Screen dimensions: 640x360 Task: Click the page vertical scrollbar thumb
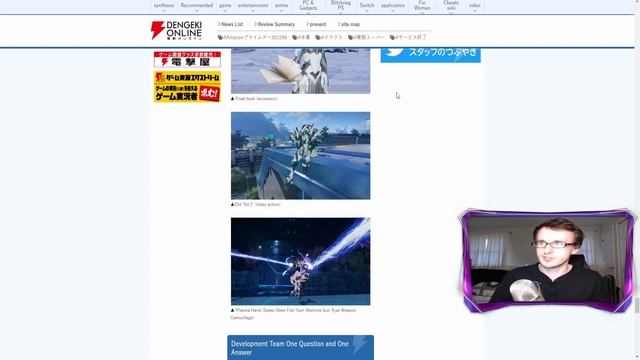coord(637,305)
